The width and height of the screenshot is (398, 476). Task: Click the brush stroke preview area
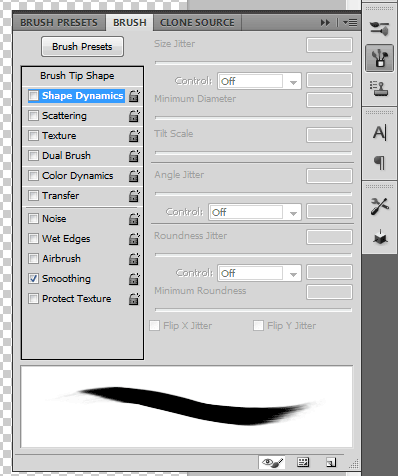click(187, 407)
